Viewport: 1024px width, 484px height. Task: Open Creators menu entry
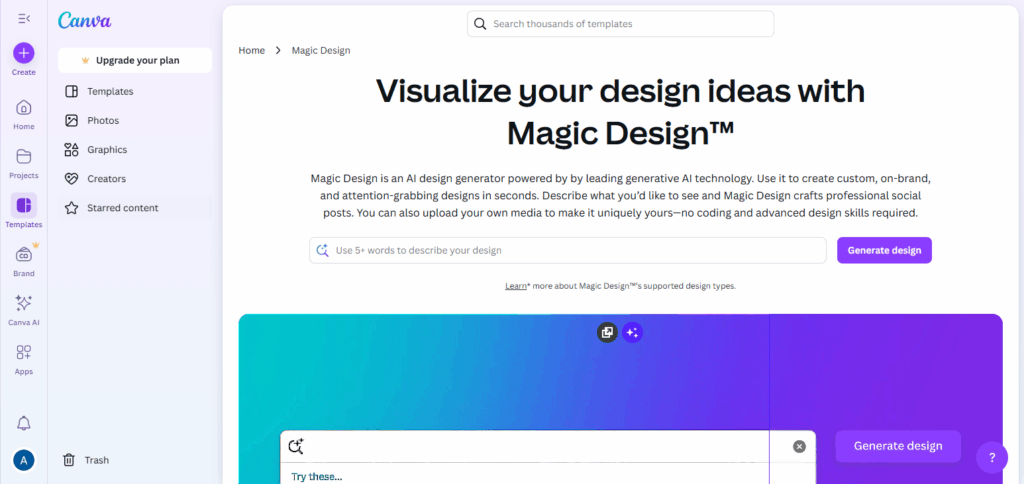point(135,179)
